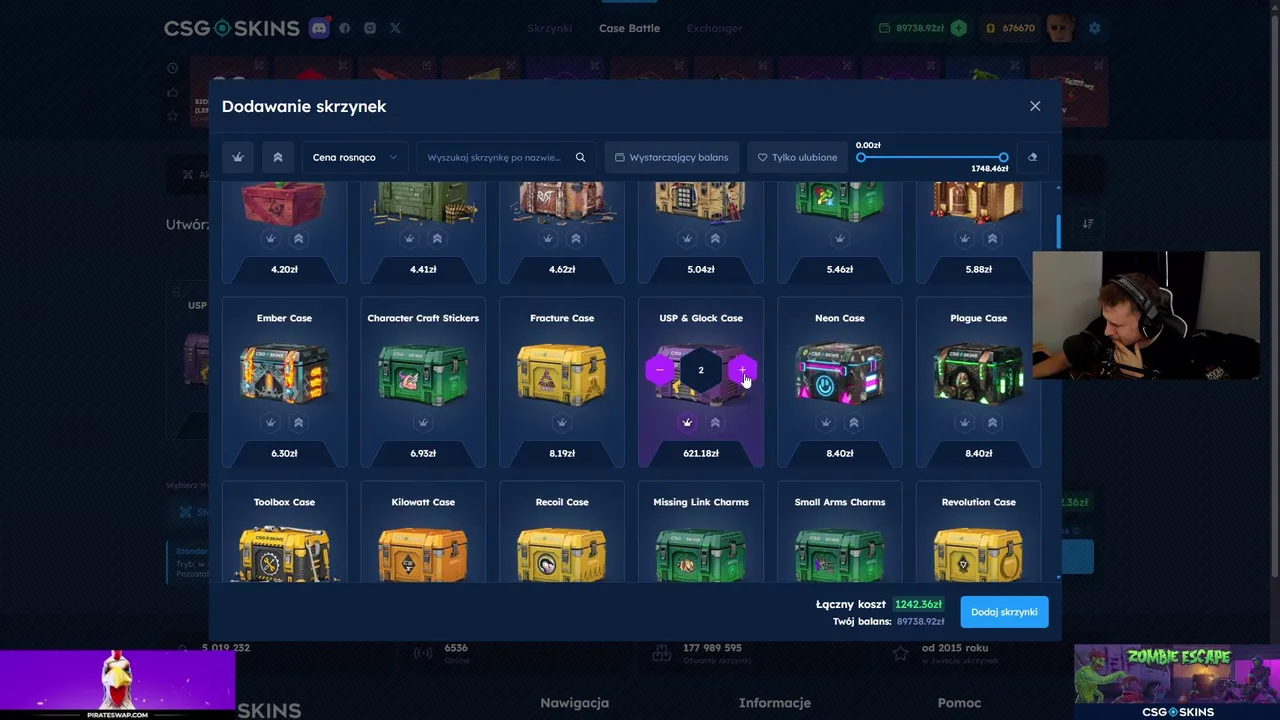
Task: Open the X (Twitter) social icon
Action: point(395,28)
